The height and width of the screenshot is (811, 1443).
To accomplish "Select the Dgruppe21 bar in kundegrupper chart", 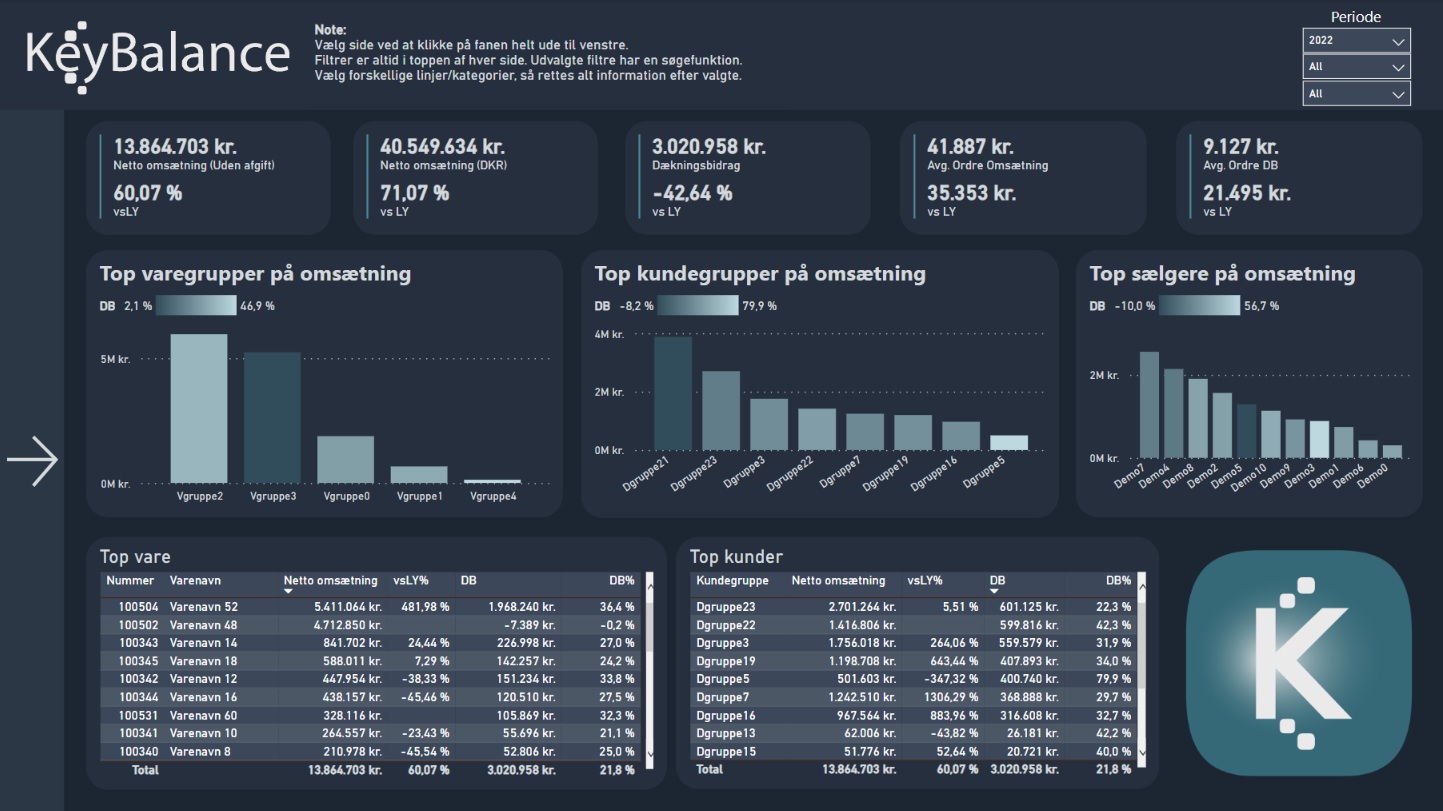I will (673, 393).
